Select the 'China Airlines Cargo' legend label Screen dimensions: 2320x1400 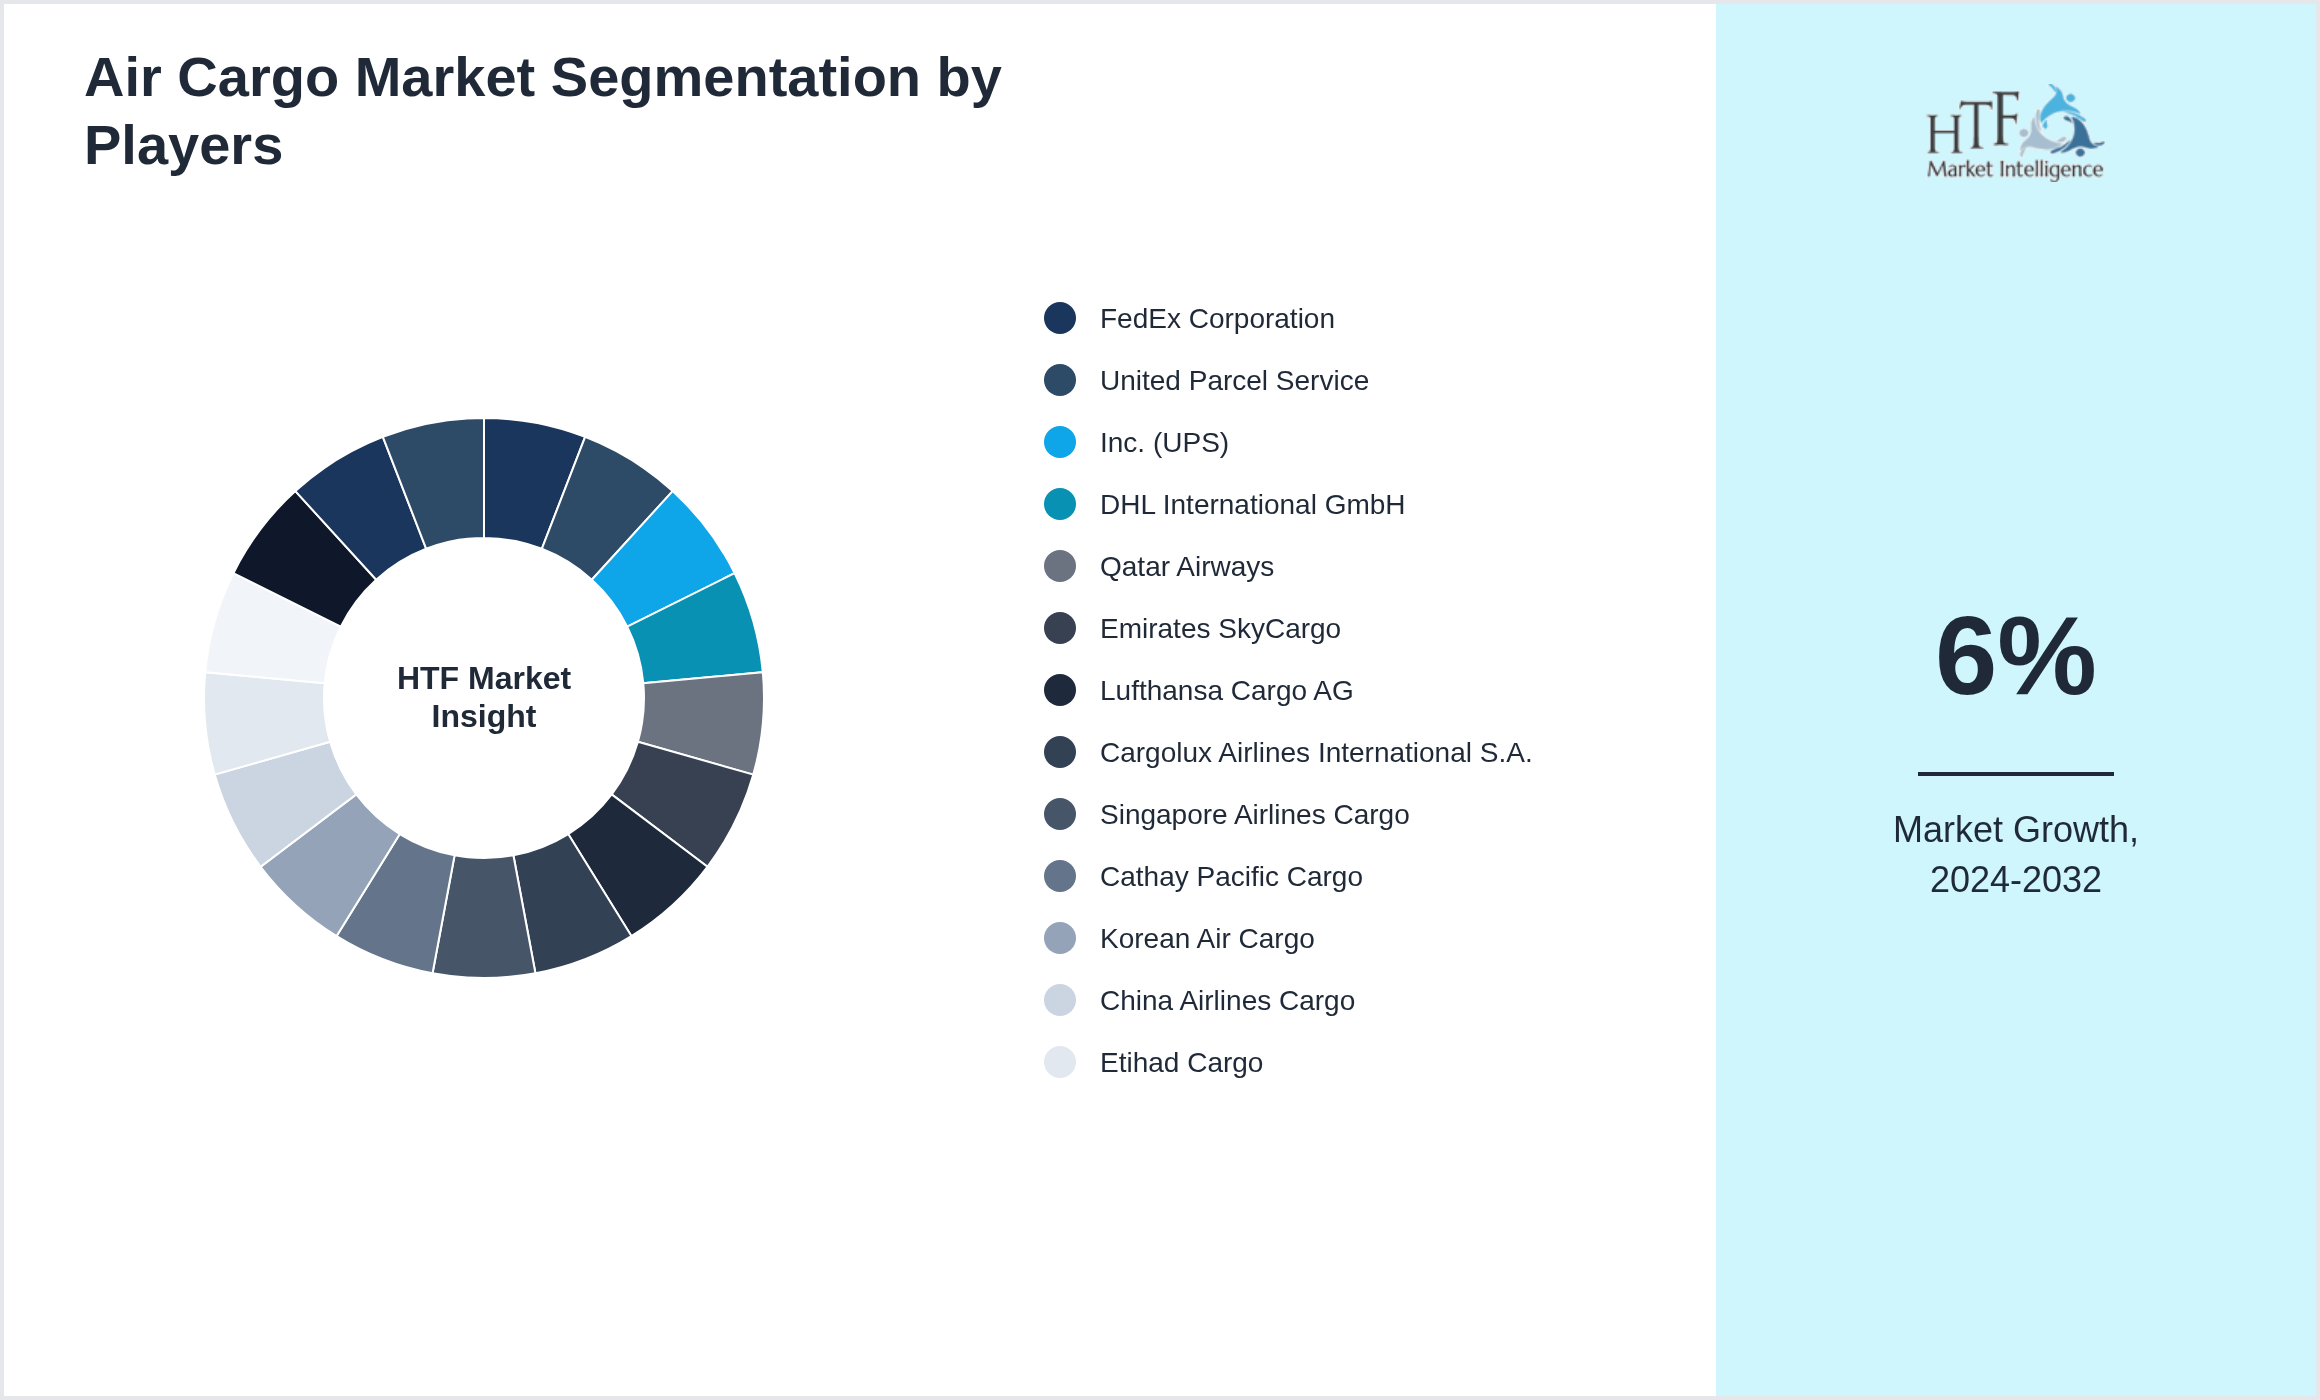[x=1227, y=1000]
